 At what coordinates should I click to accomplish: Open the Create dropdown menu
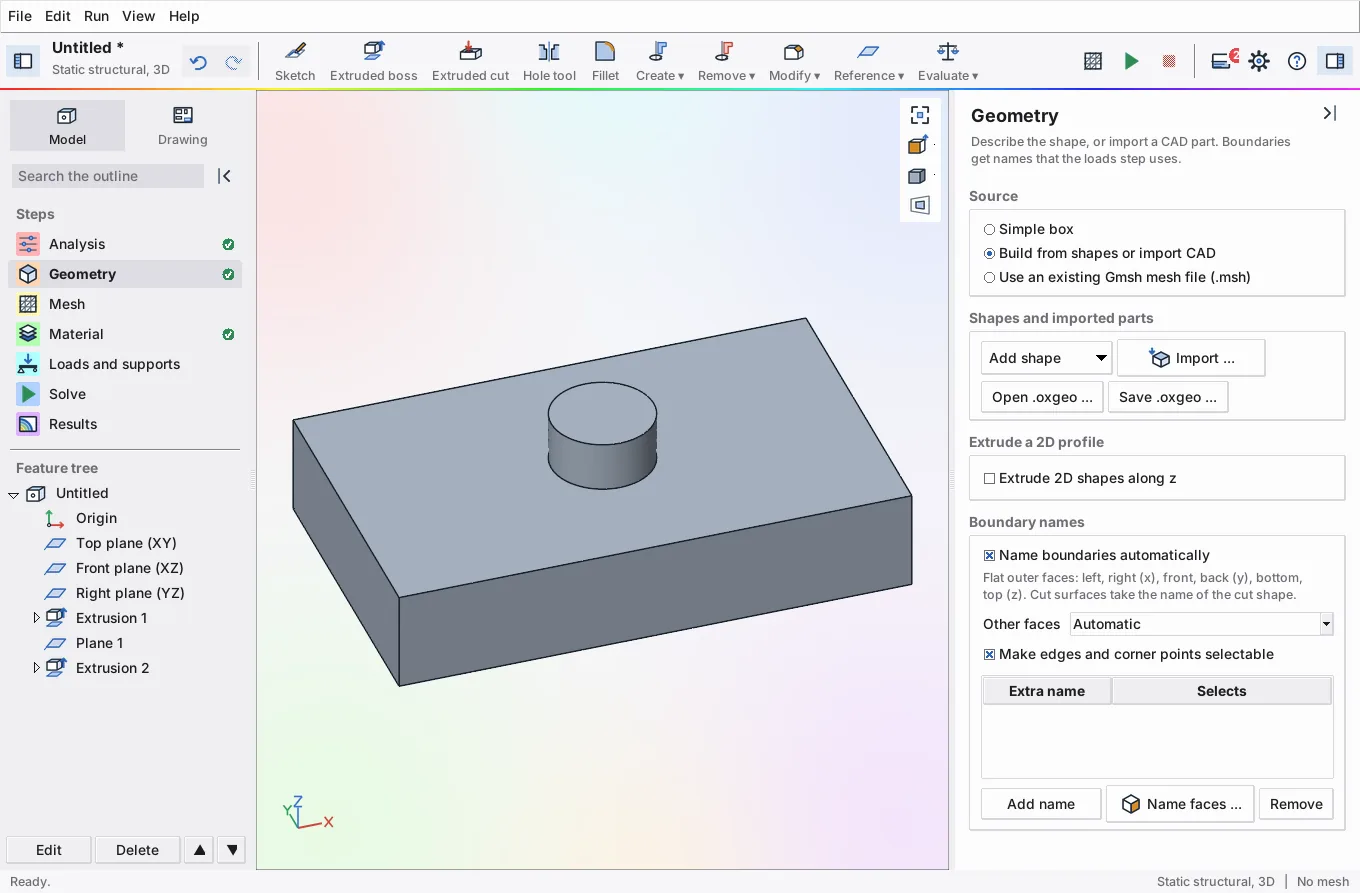659,61
